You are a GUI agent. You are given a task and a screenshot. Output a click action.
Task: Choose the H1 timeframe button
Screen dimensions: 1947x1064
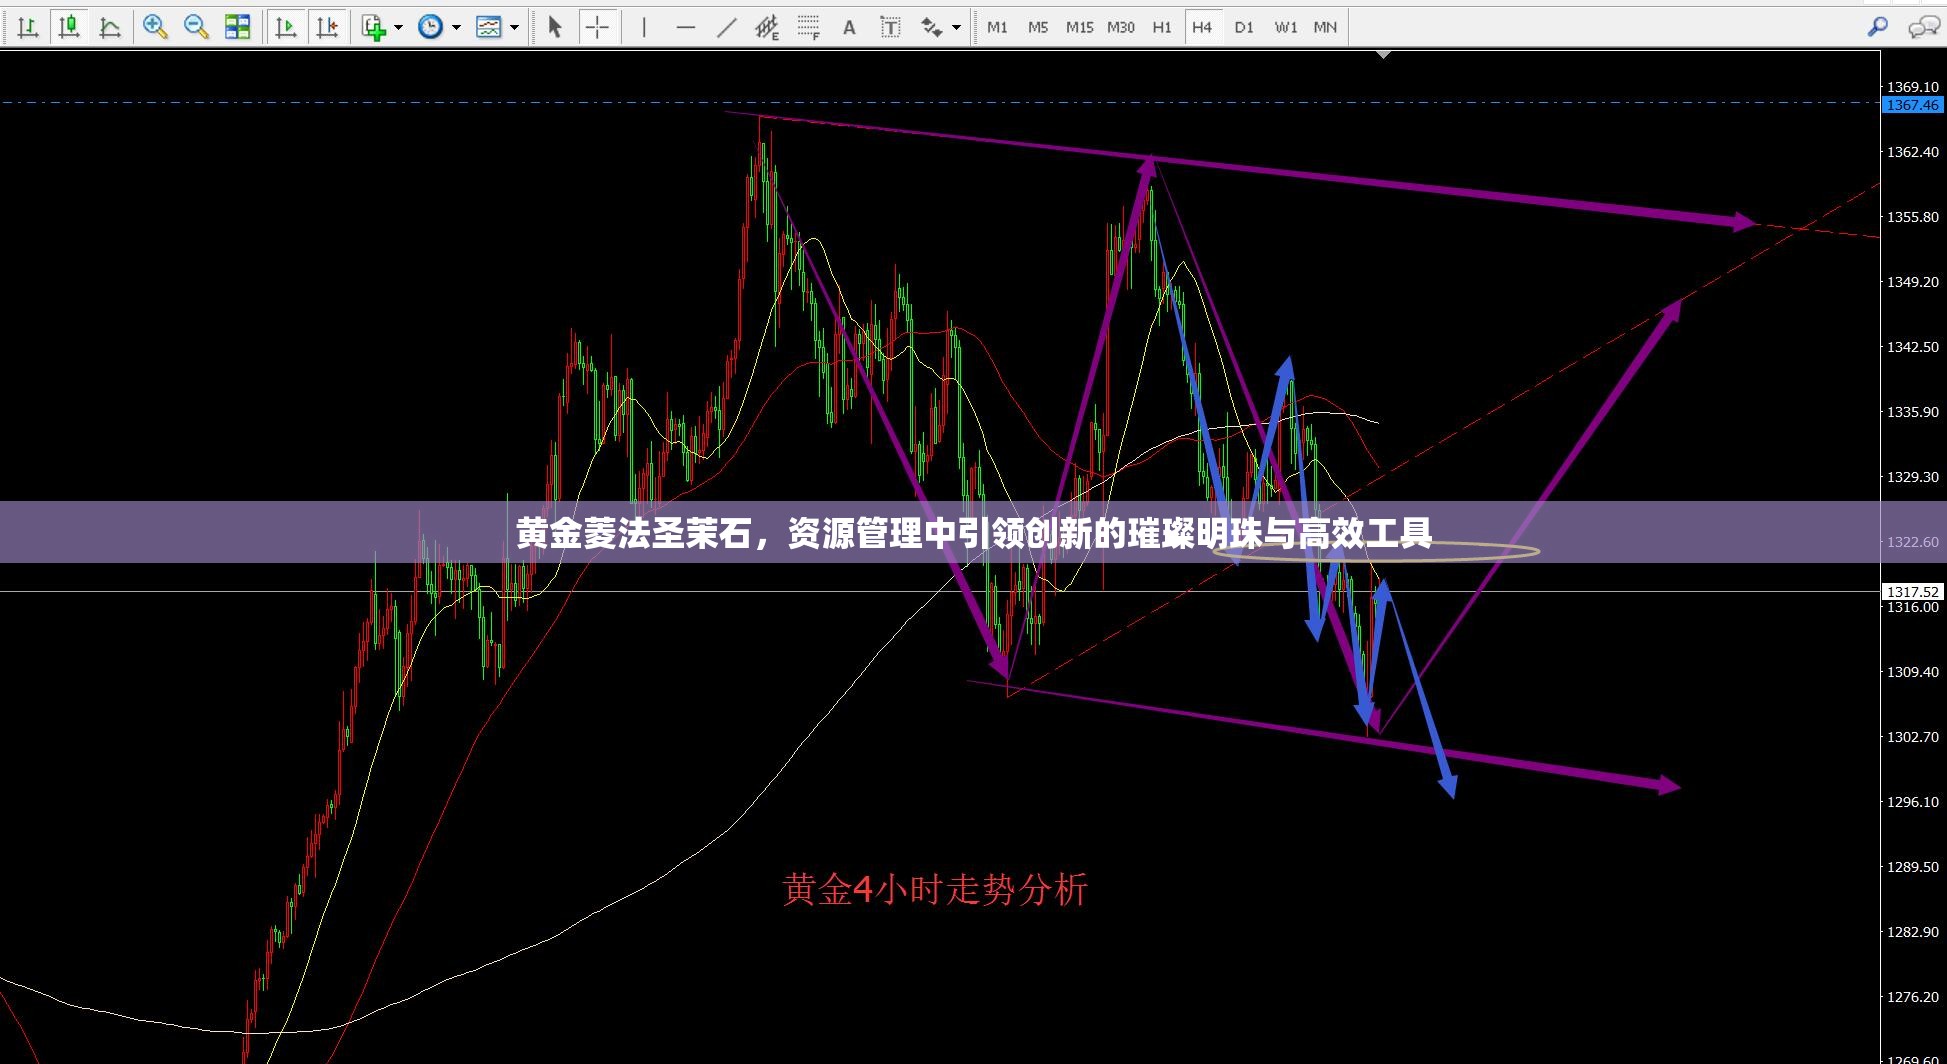coord(1161,27)
